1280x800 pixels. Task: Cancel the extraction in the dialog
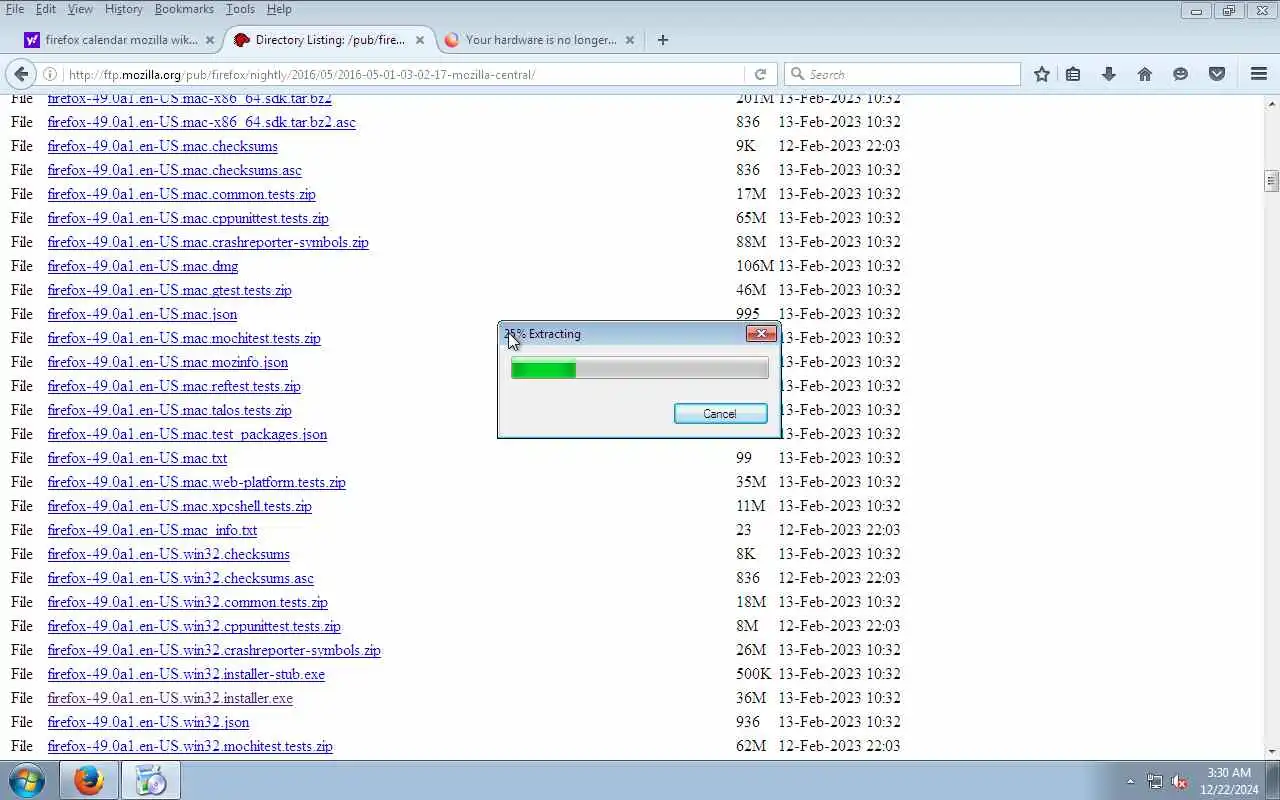(720, 414)
